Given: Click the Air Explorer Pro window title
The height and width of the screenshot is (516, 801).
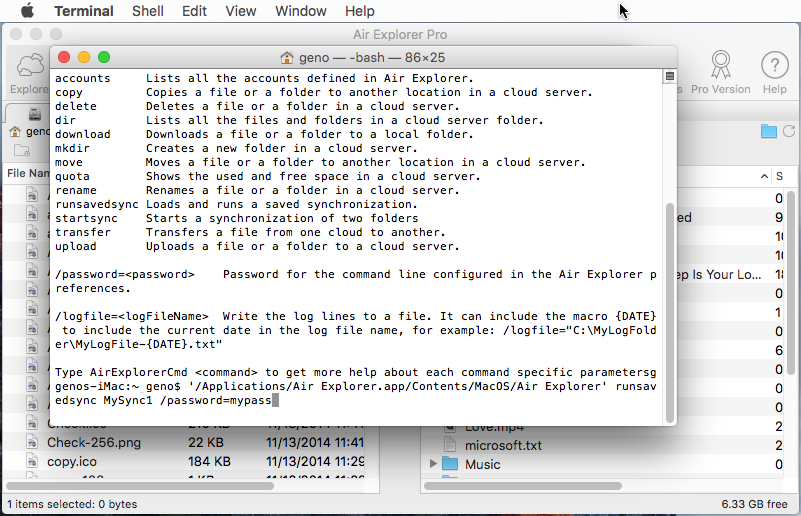Looking at the screenshot, I should 400,35.
